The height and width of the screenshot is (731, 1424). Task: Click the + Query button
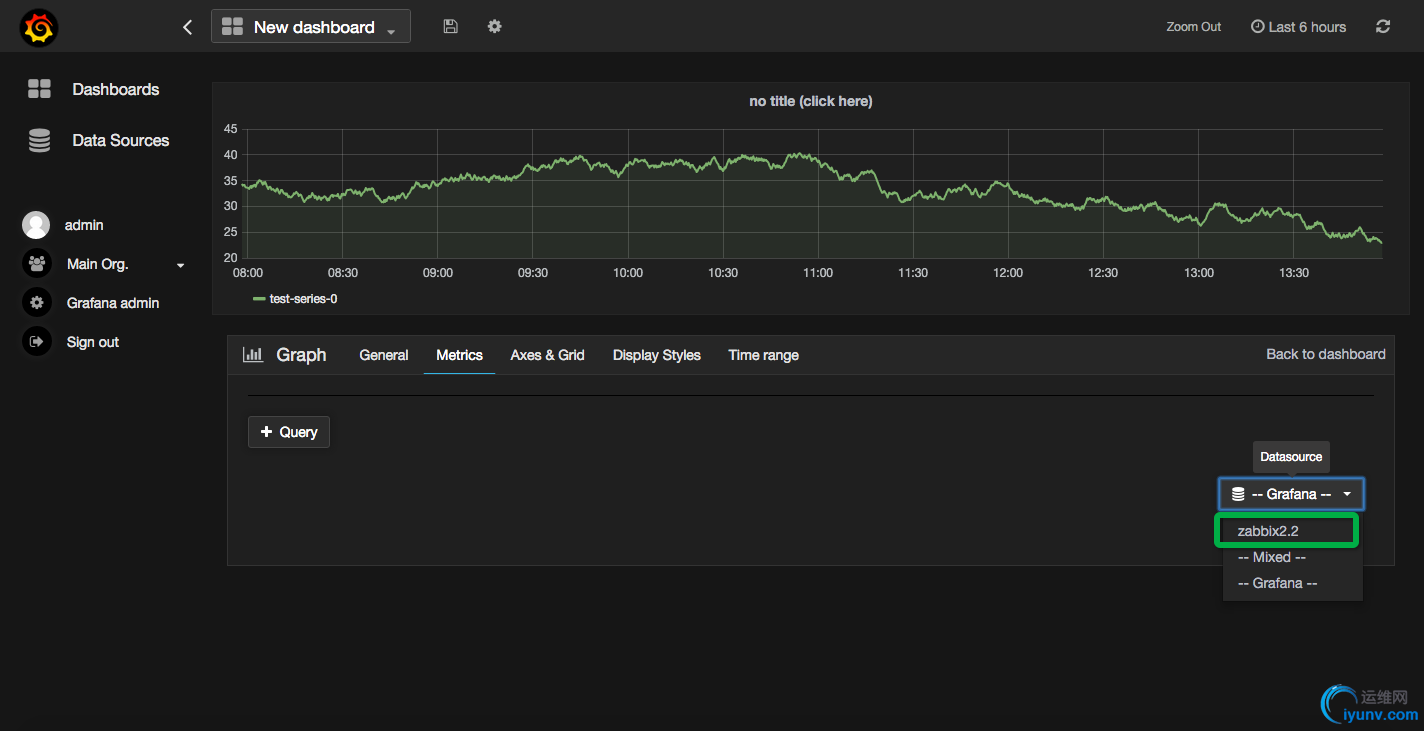pyautogui.click(x=289, y=432)
